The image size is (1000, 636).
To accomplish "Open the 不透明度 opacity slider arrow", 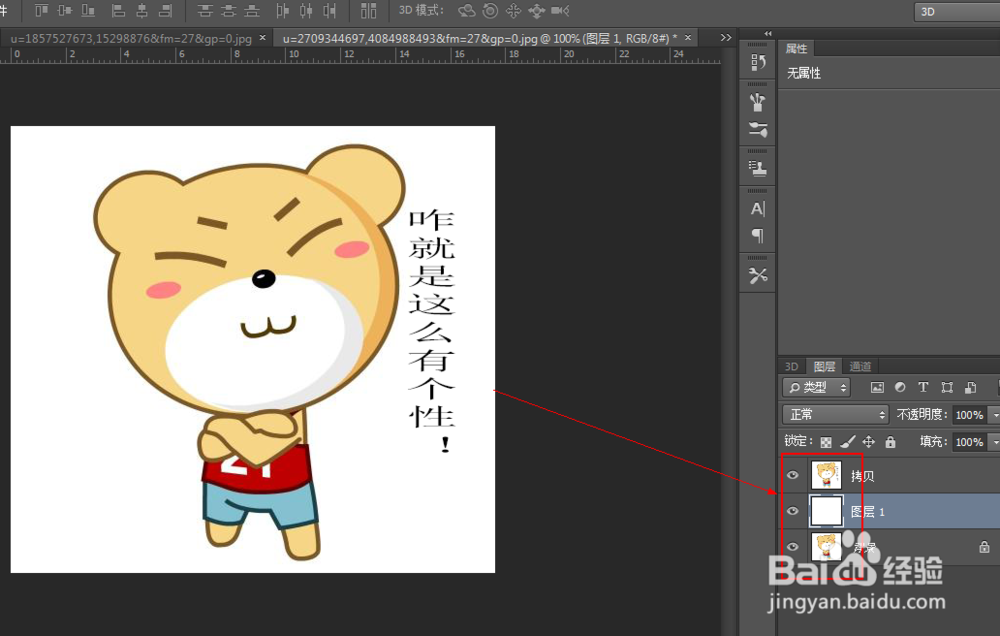I will tap(994, 415).
